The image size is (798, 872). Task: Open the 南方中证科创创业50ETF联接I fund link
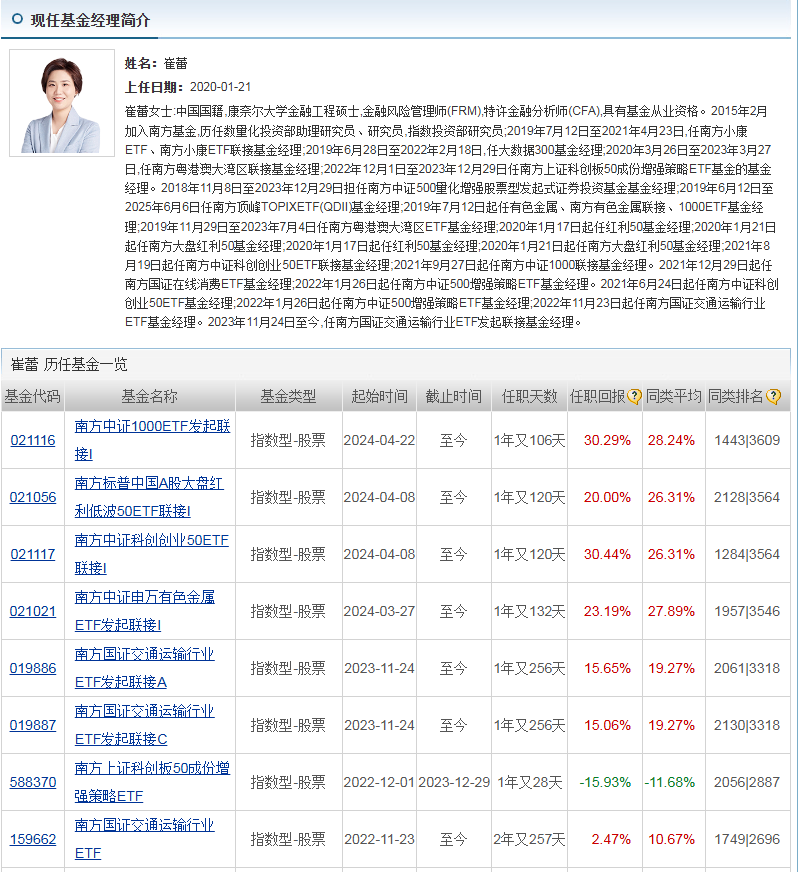[151, 554]
